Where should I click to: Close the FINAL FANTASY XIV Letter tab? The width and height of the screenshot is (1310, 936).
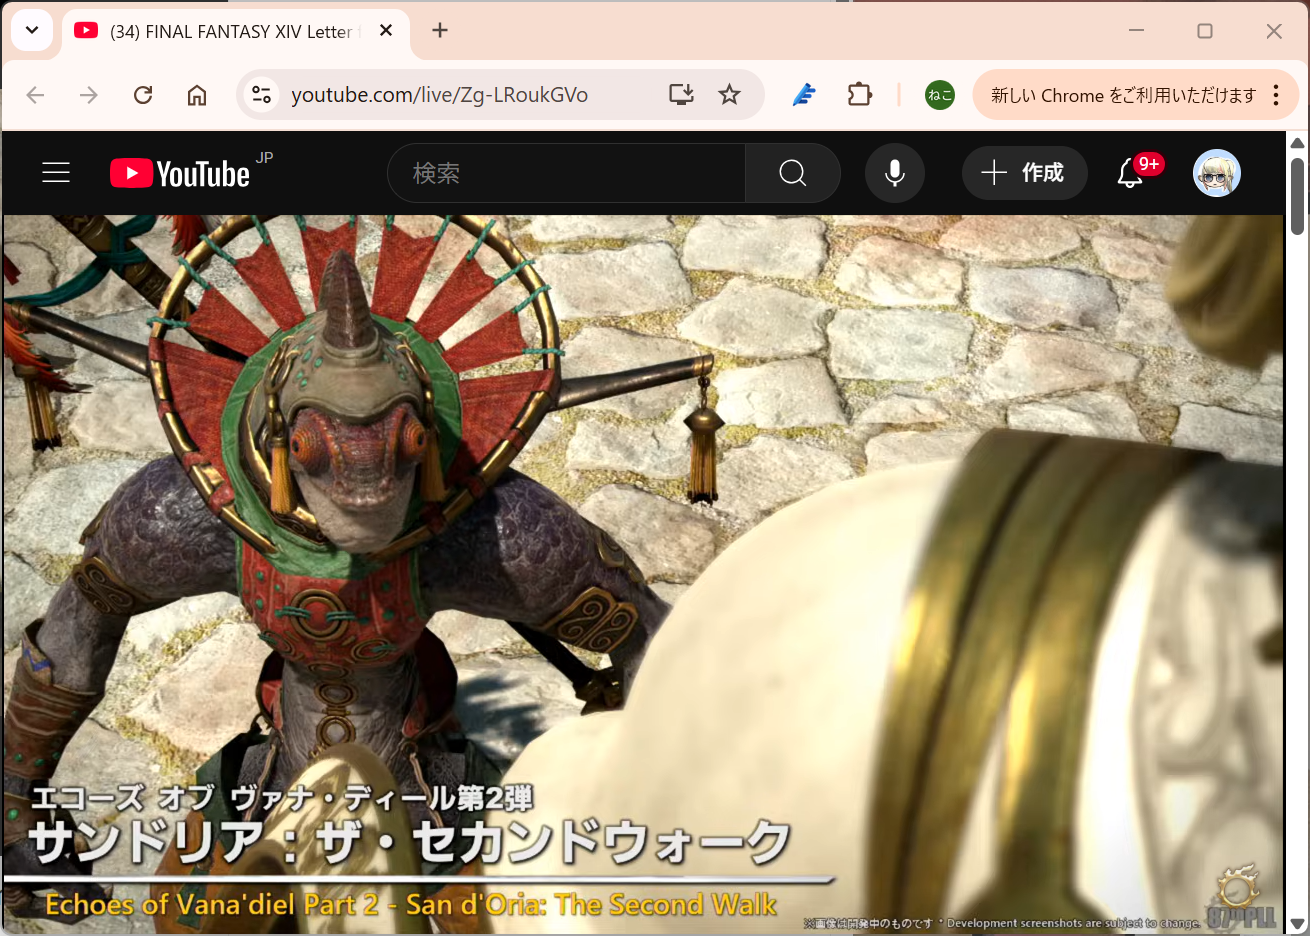click(386, 31)
